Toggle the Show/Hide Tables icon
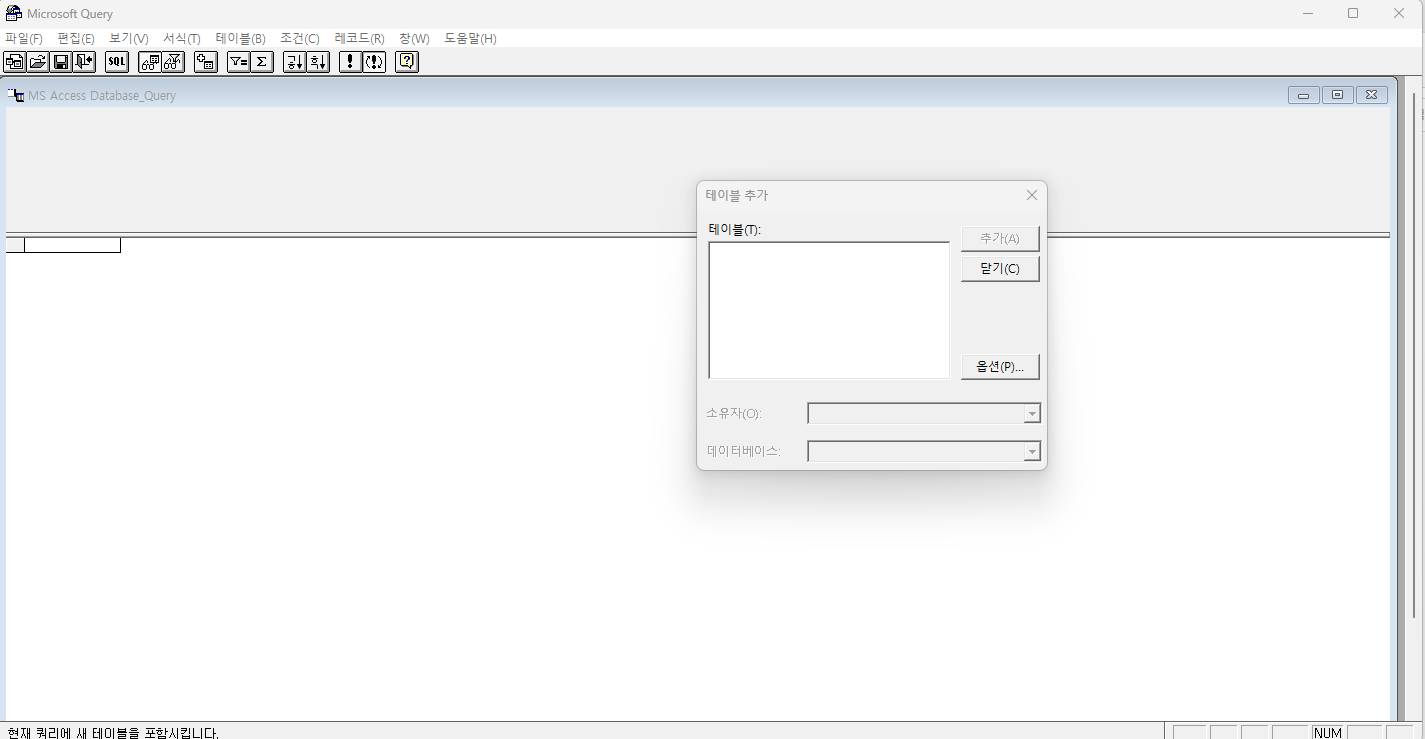Screen dimensions: 1425x739 (x=150, y=62)
